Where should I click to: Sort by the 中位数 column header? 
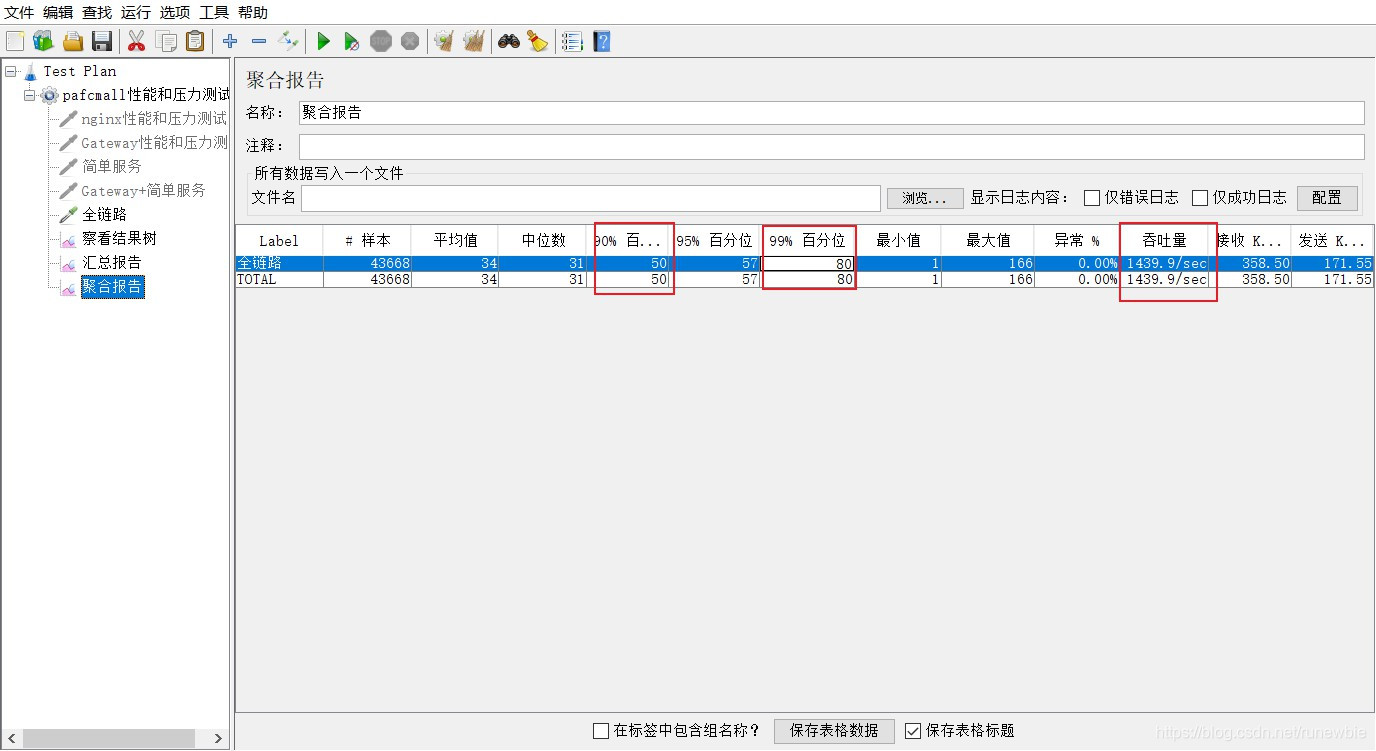pos(543,241)
